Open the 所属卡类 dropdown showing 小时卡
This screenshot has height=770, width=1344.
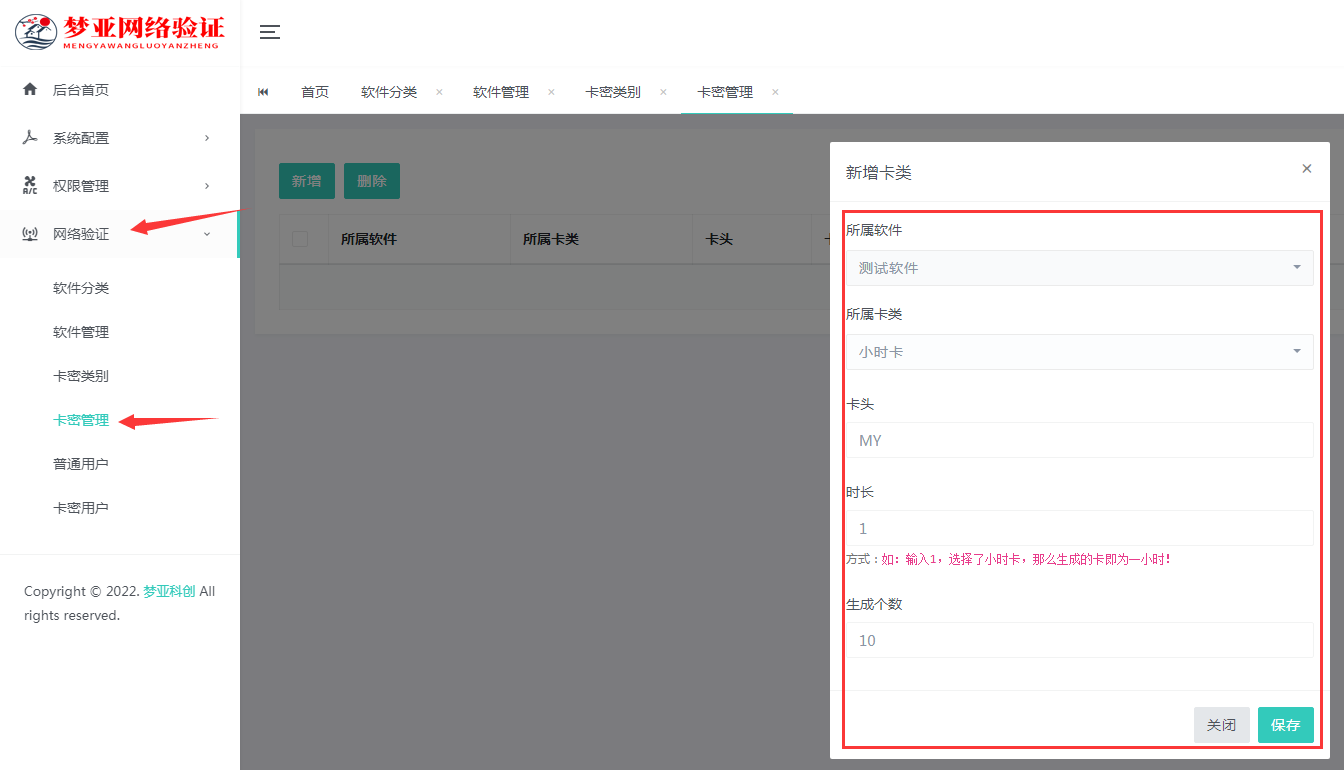[x=1078, y=351]
